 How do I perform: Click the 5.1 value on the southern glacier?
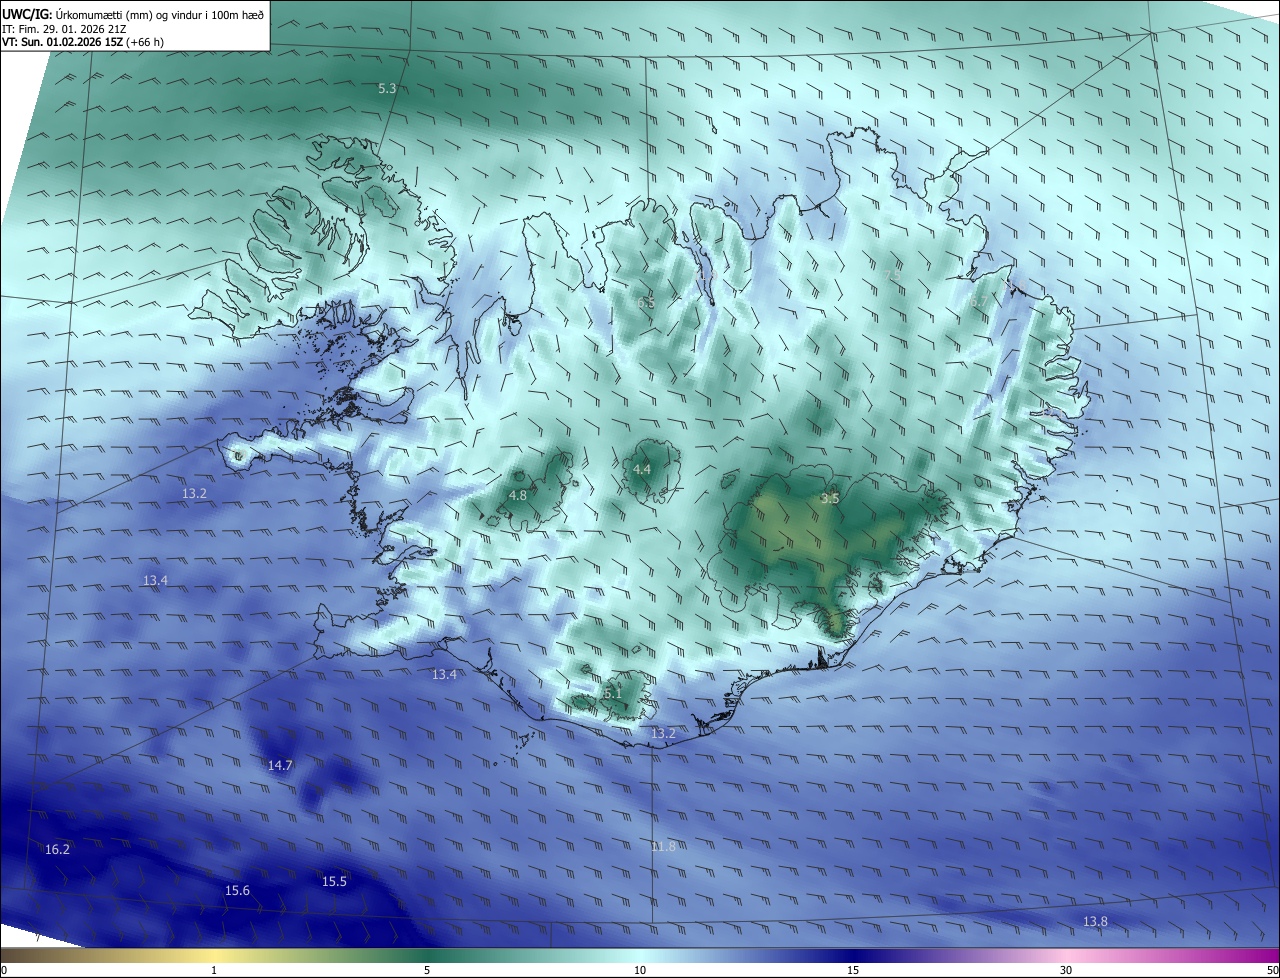point(613,692)
